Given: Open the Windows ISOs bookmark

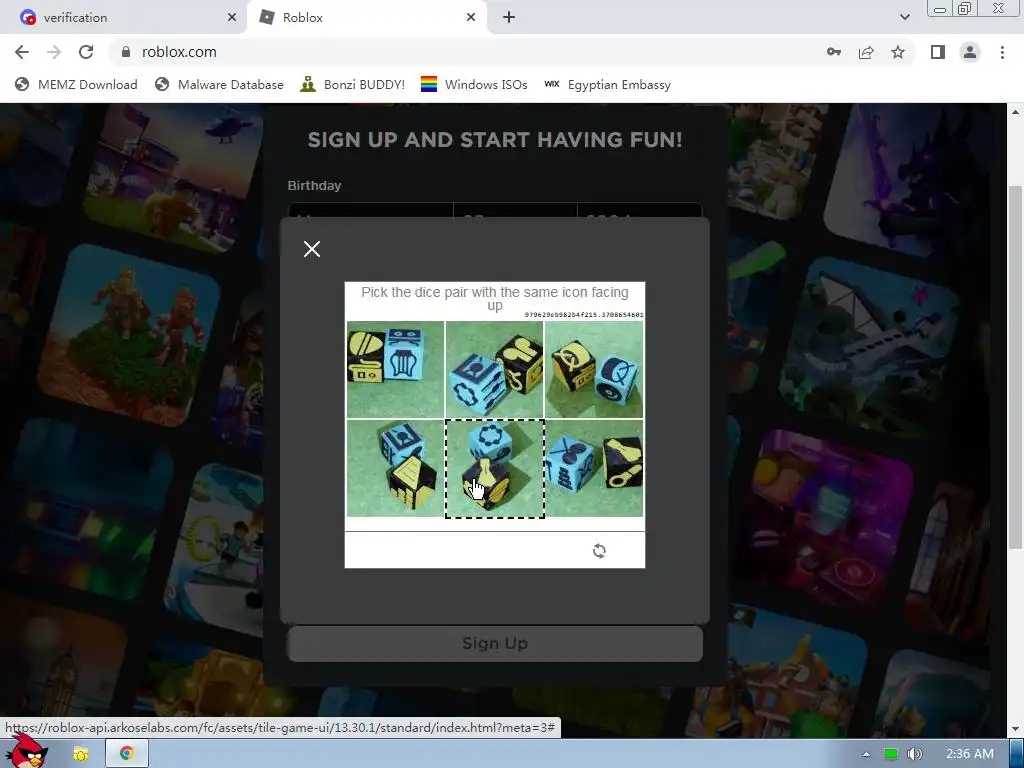Looking at the screenshot, I should [474, 84].
